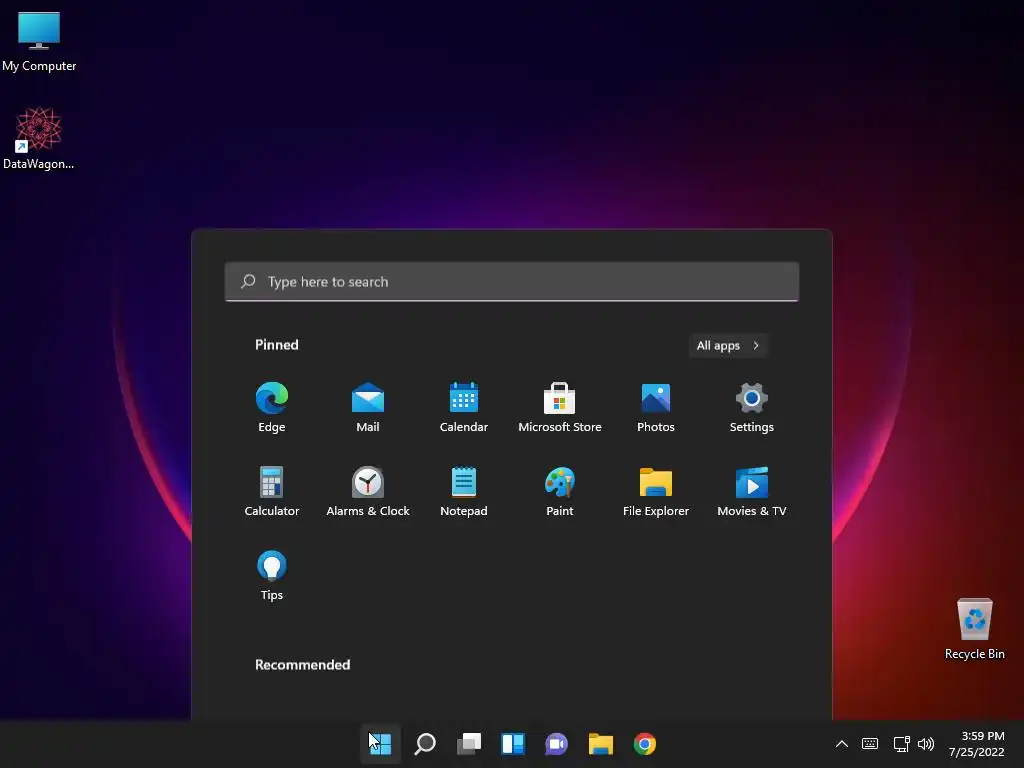Launch Movies & TV
The height and width of the screenshot is (768, 1024).
coord(752,492)
